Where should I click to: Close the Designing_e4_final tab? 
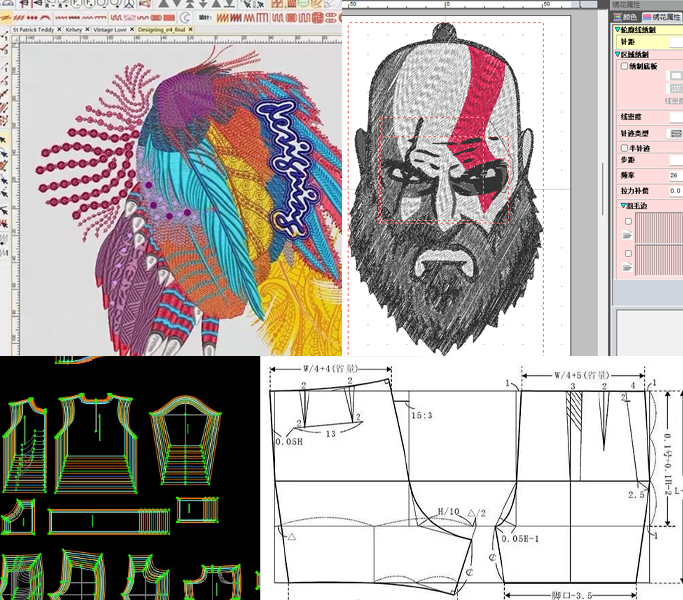click(x=190, y=29)
